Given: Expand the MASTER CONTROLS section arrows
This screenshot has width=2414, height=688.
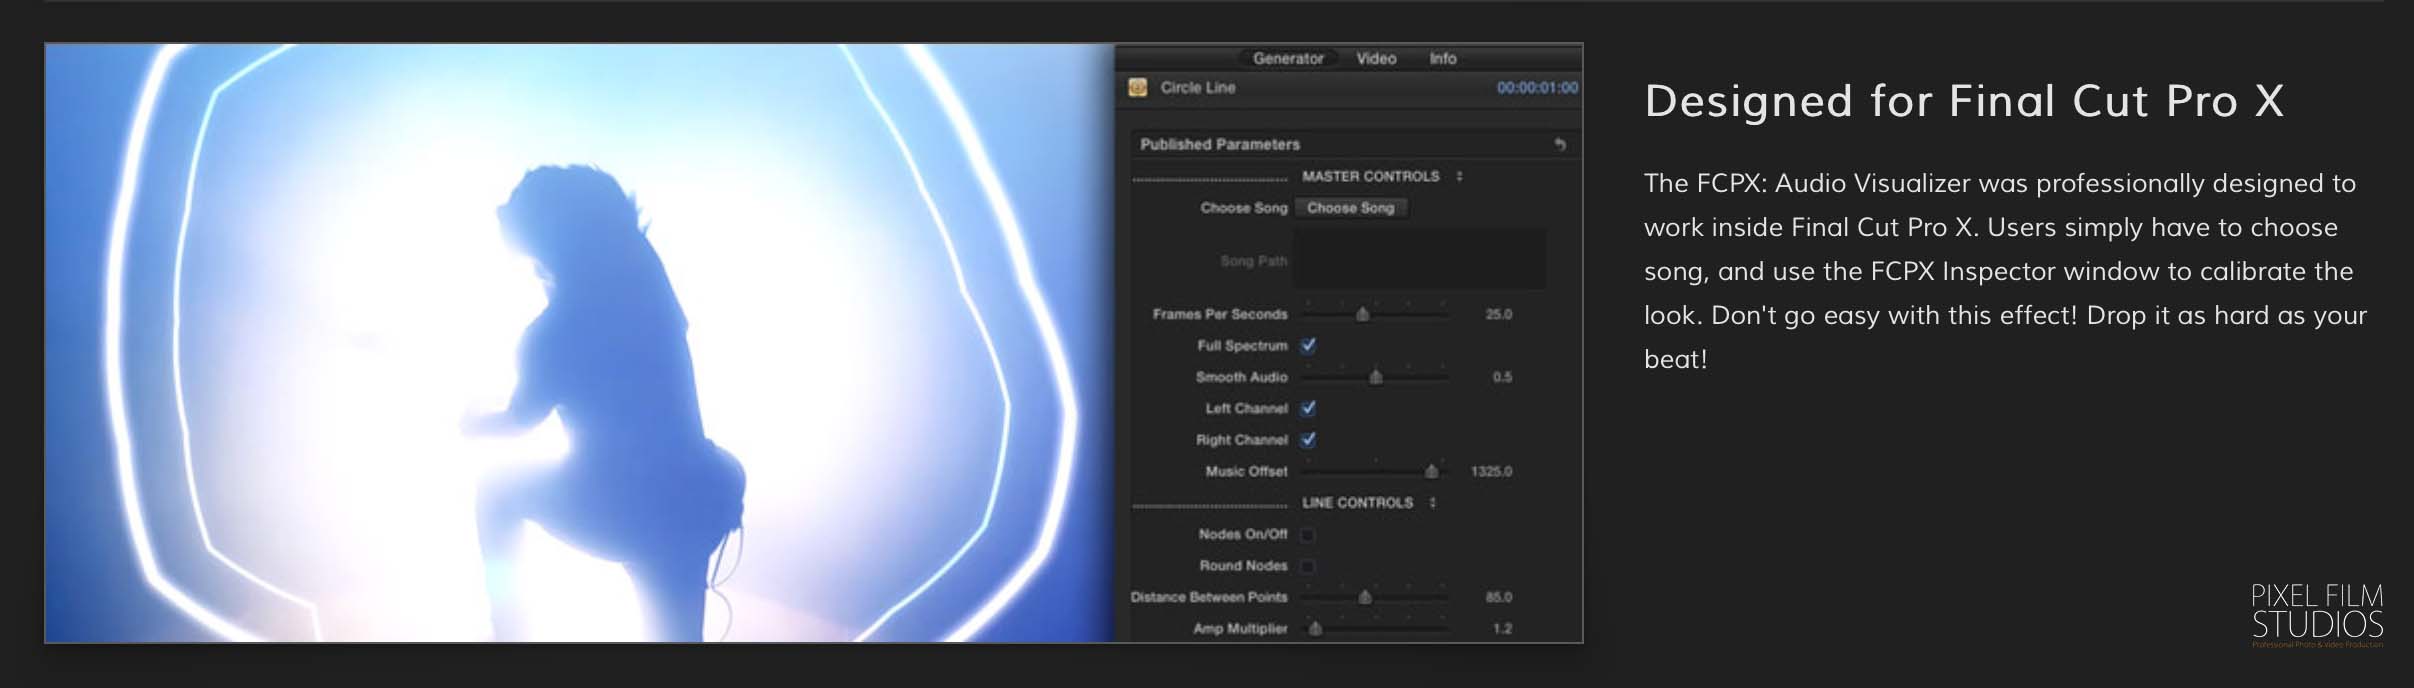Looking at the screenshot, I should click(1460, 176).
